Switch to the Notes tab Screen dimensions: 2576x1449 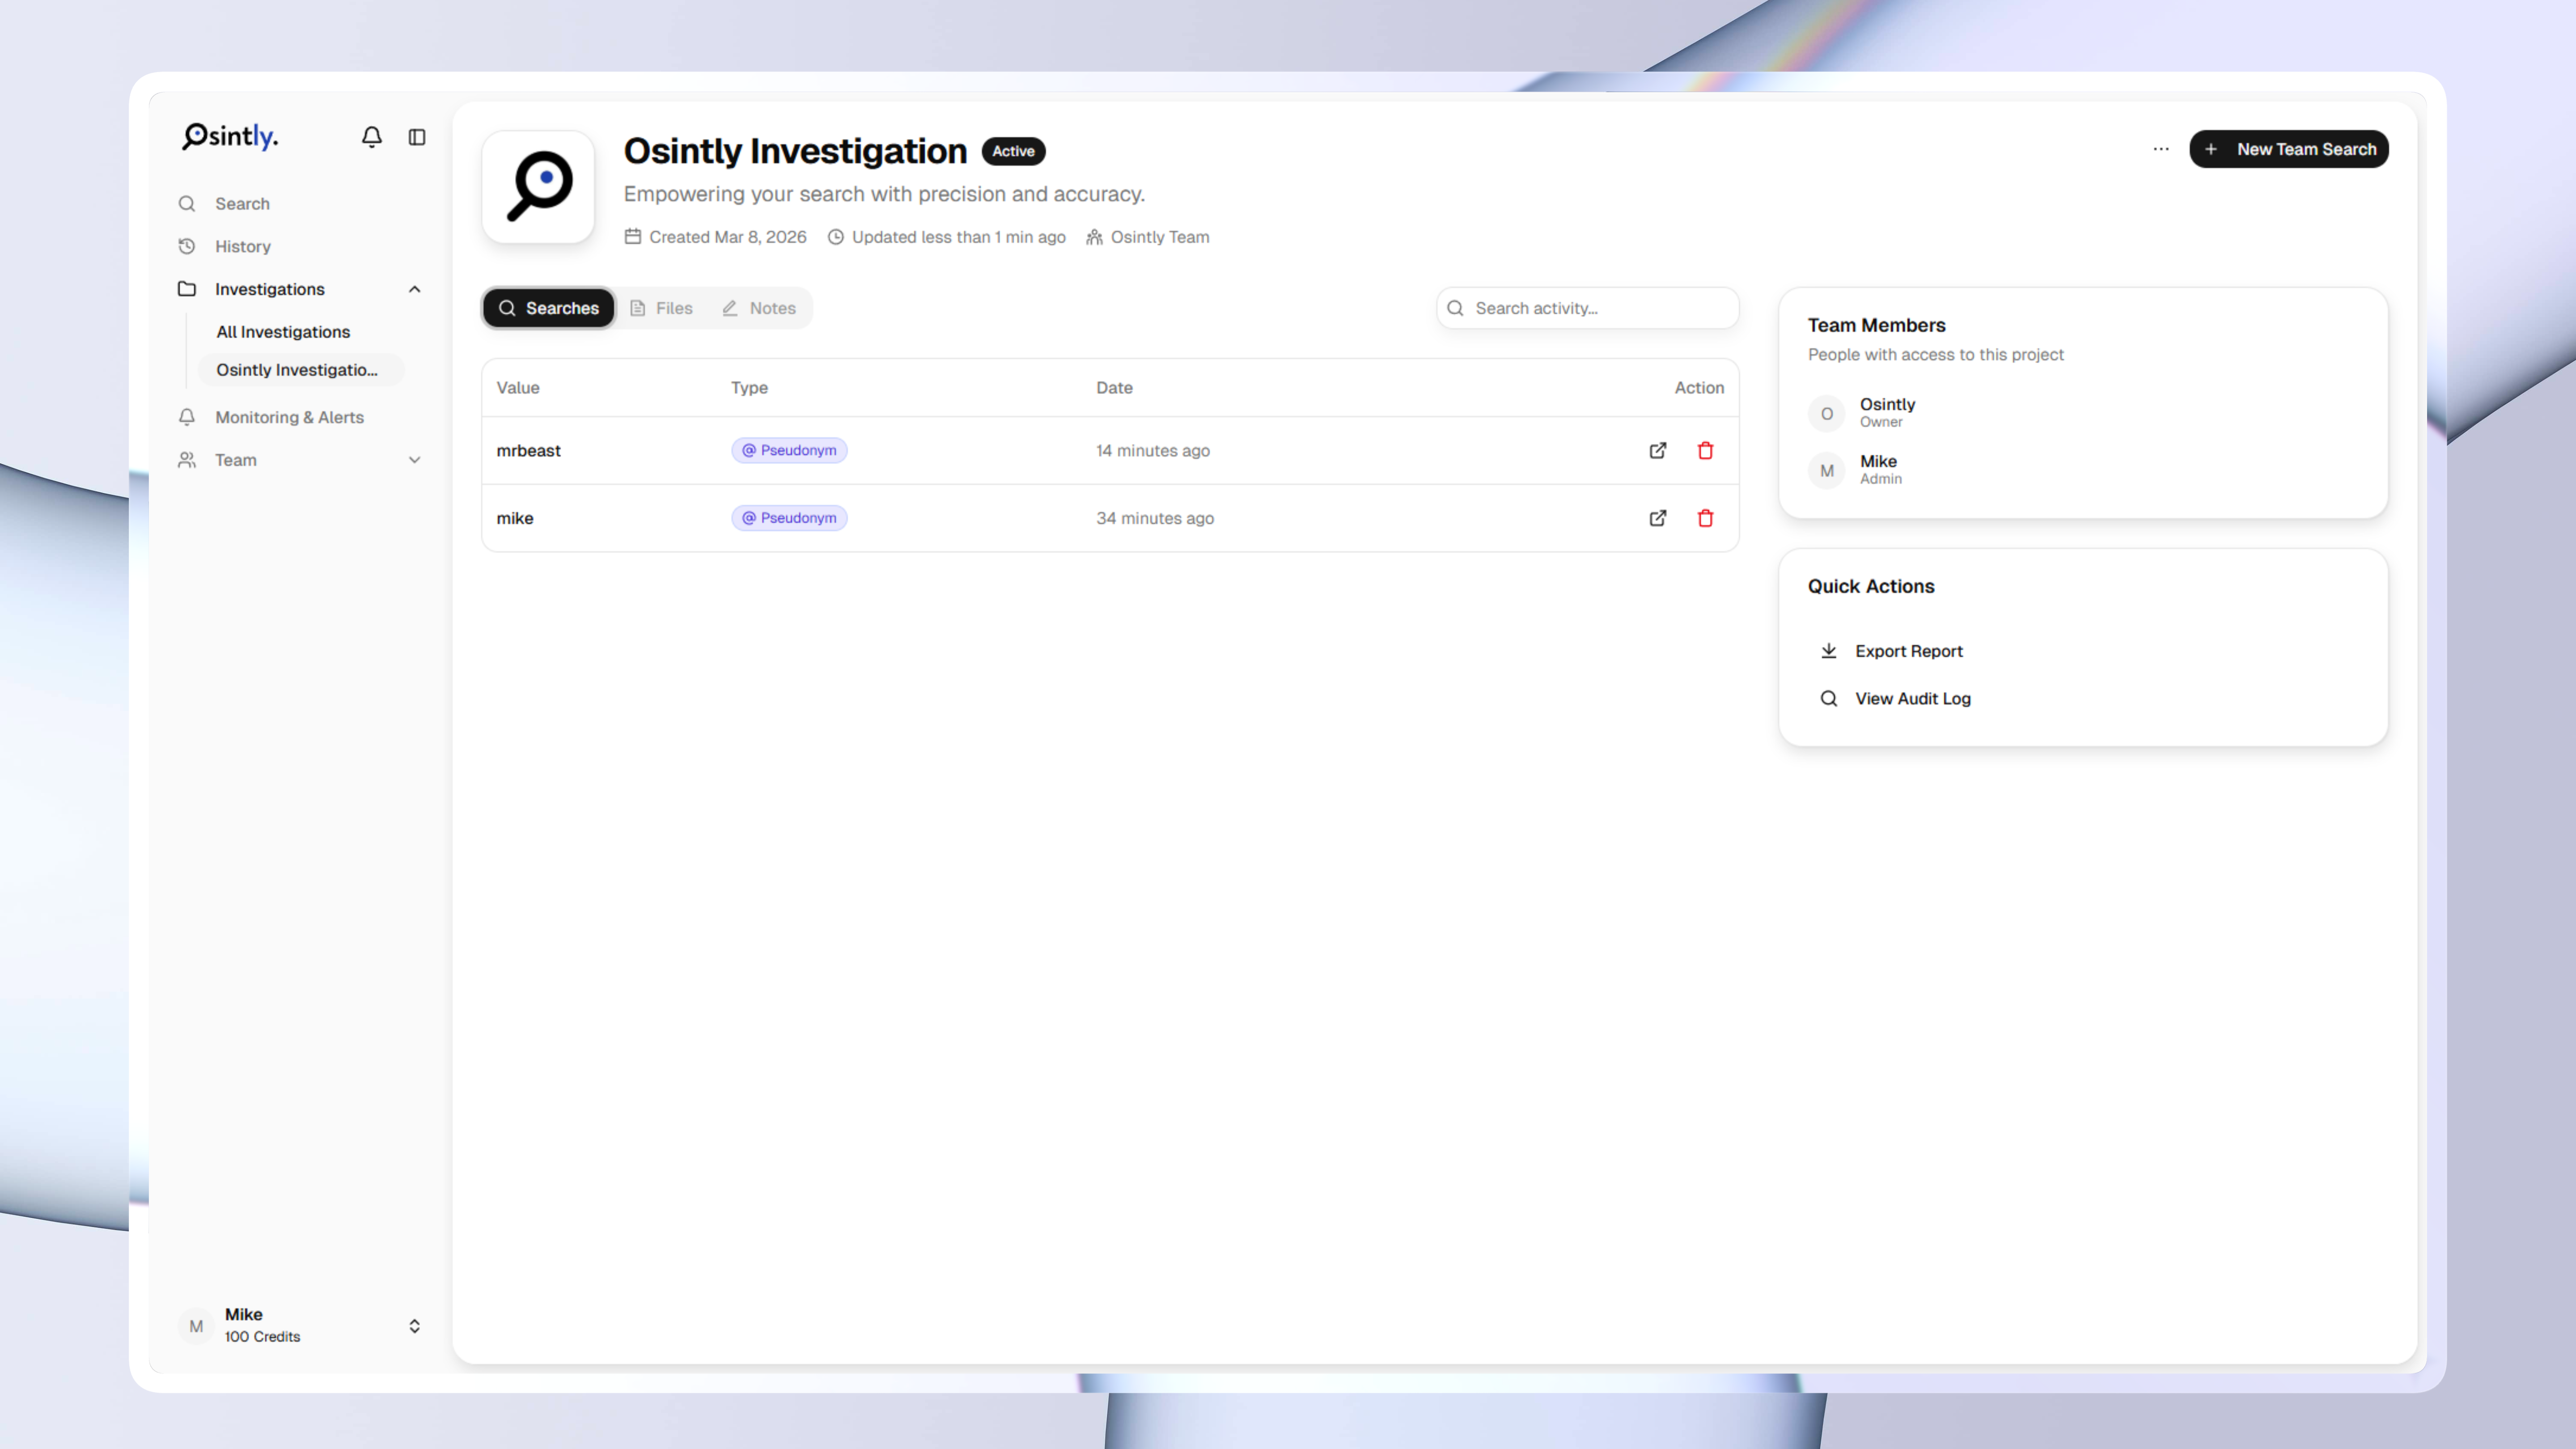tap(759, 308)
